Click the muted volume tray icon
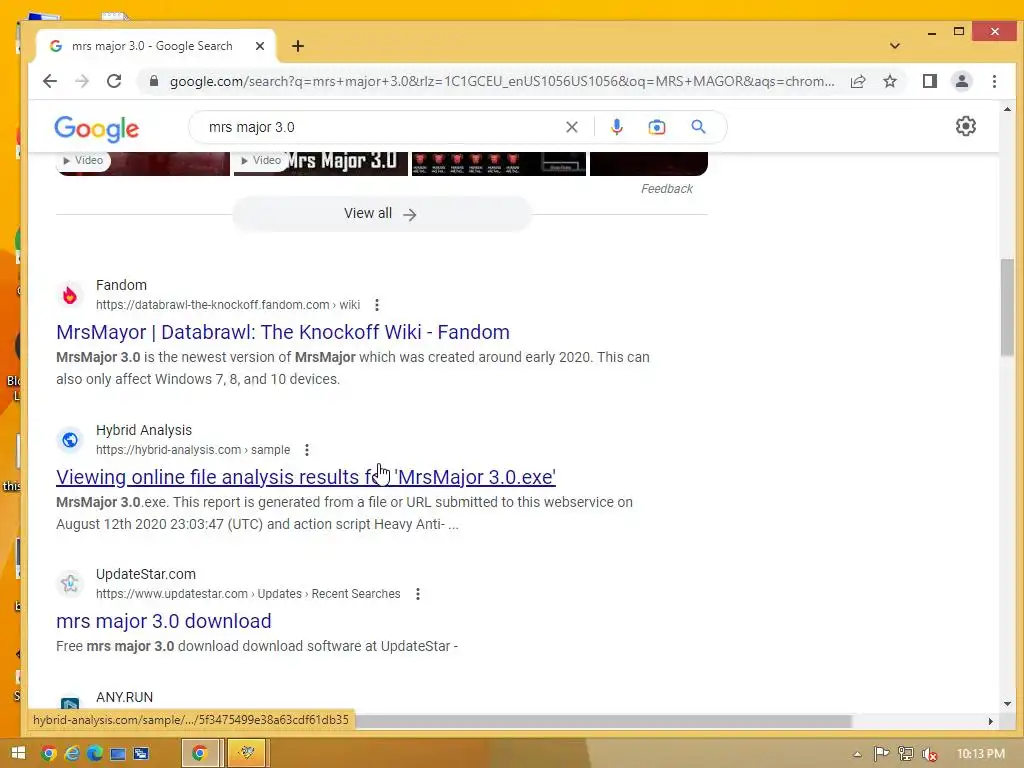 click(930, 754)
